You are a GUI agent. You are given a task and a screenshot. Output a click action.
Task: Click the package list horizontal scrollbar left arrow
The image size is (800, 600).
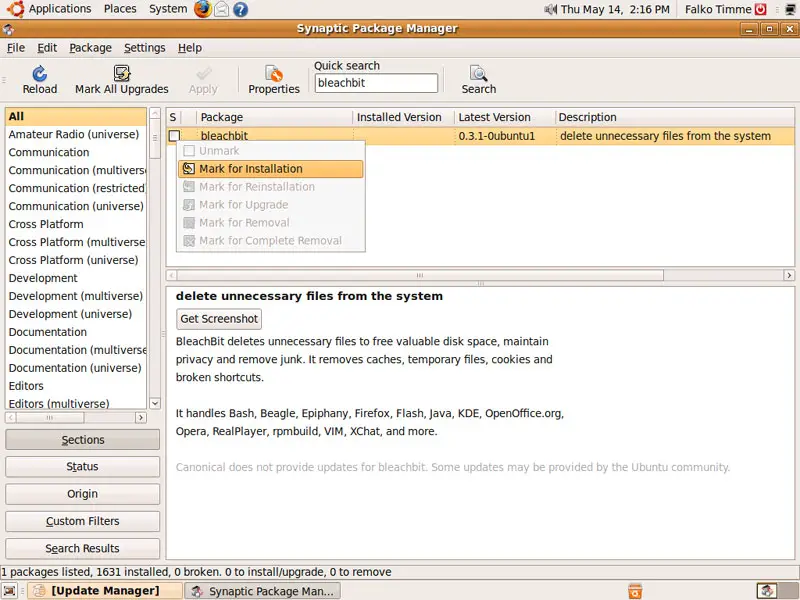[x=172, y=276]
